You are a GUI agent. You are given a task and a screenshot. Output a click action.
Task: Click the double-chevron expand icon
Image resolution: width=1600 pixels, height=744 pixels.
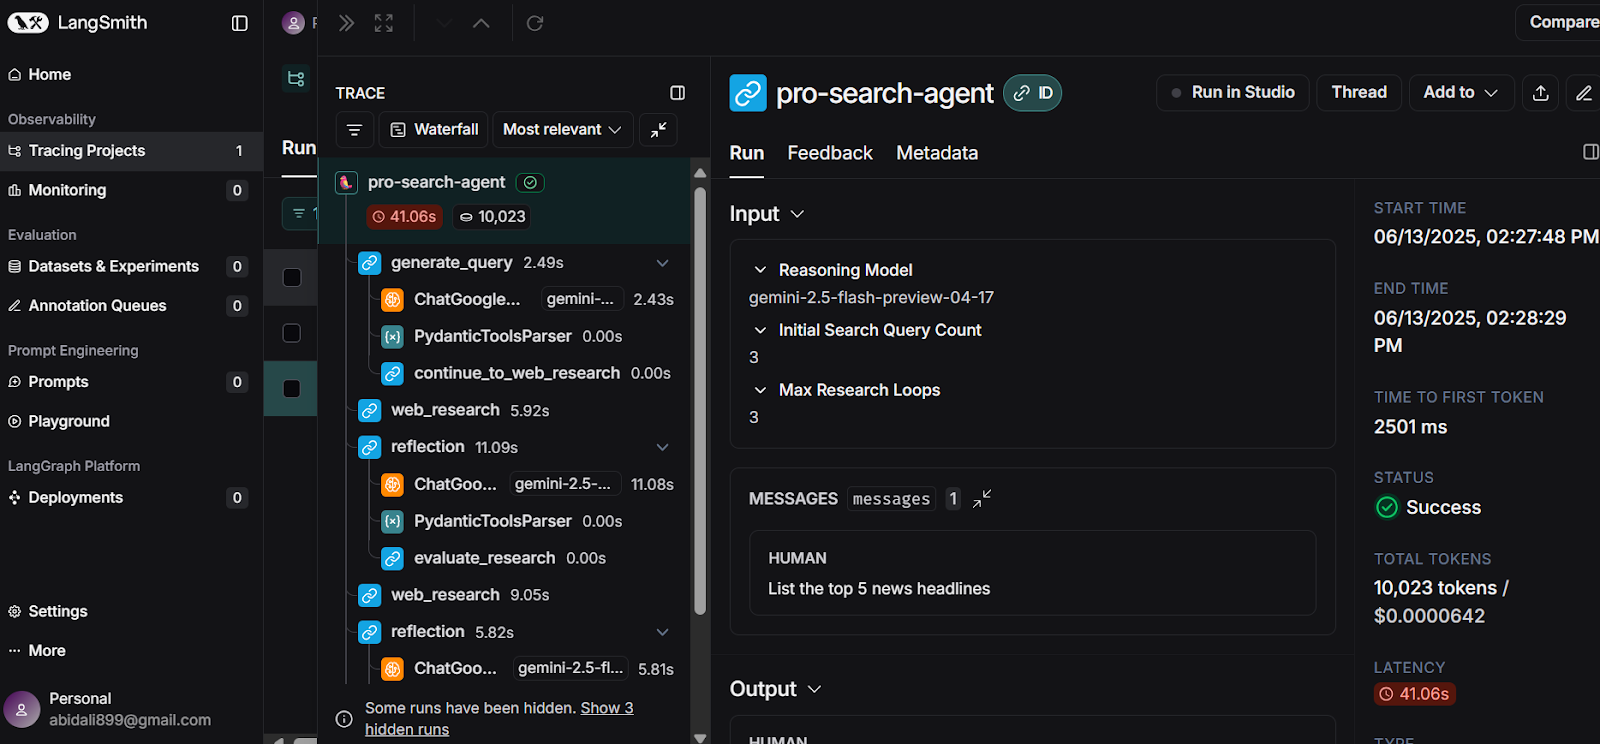tap(346, 23)
